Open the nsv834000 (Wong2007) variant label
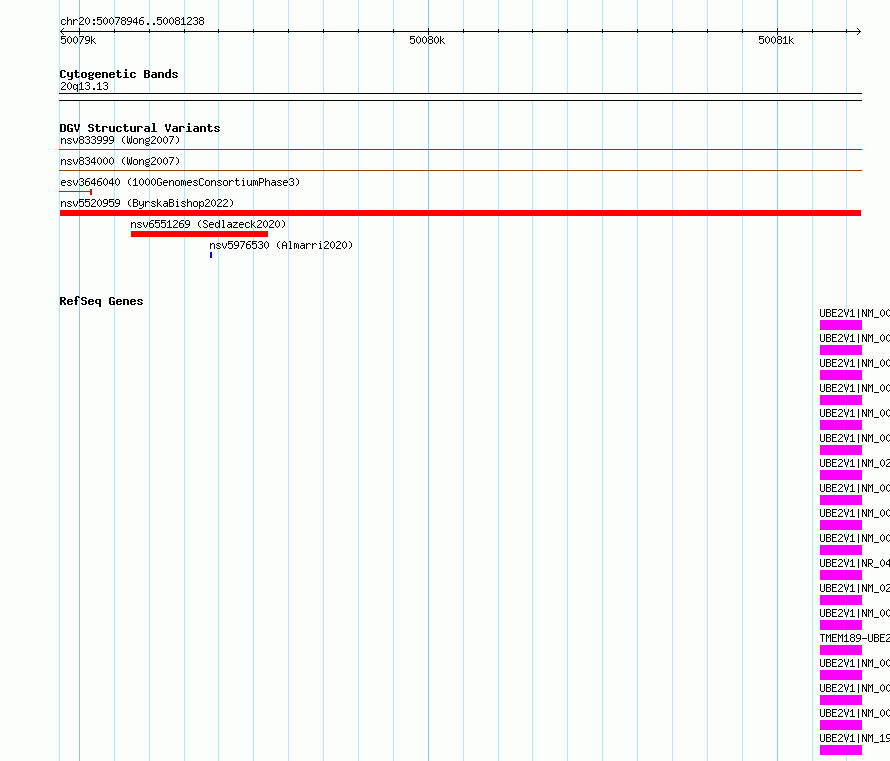 point(120,161)
